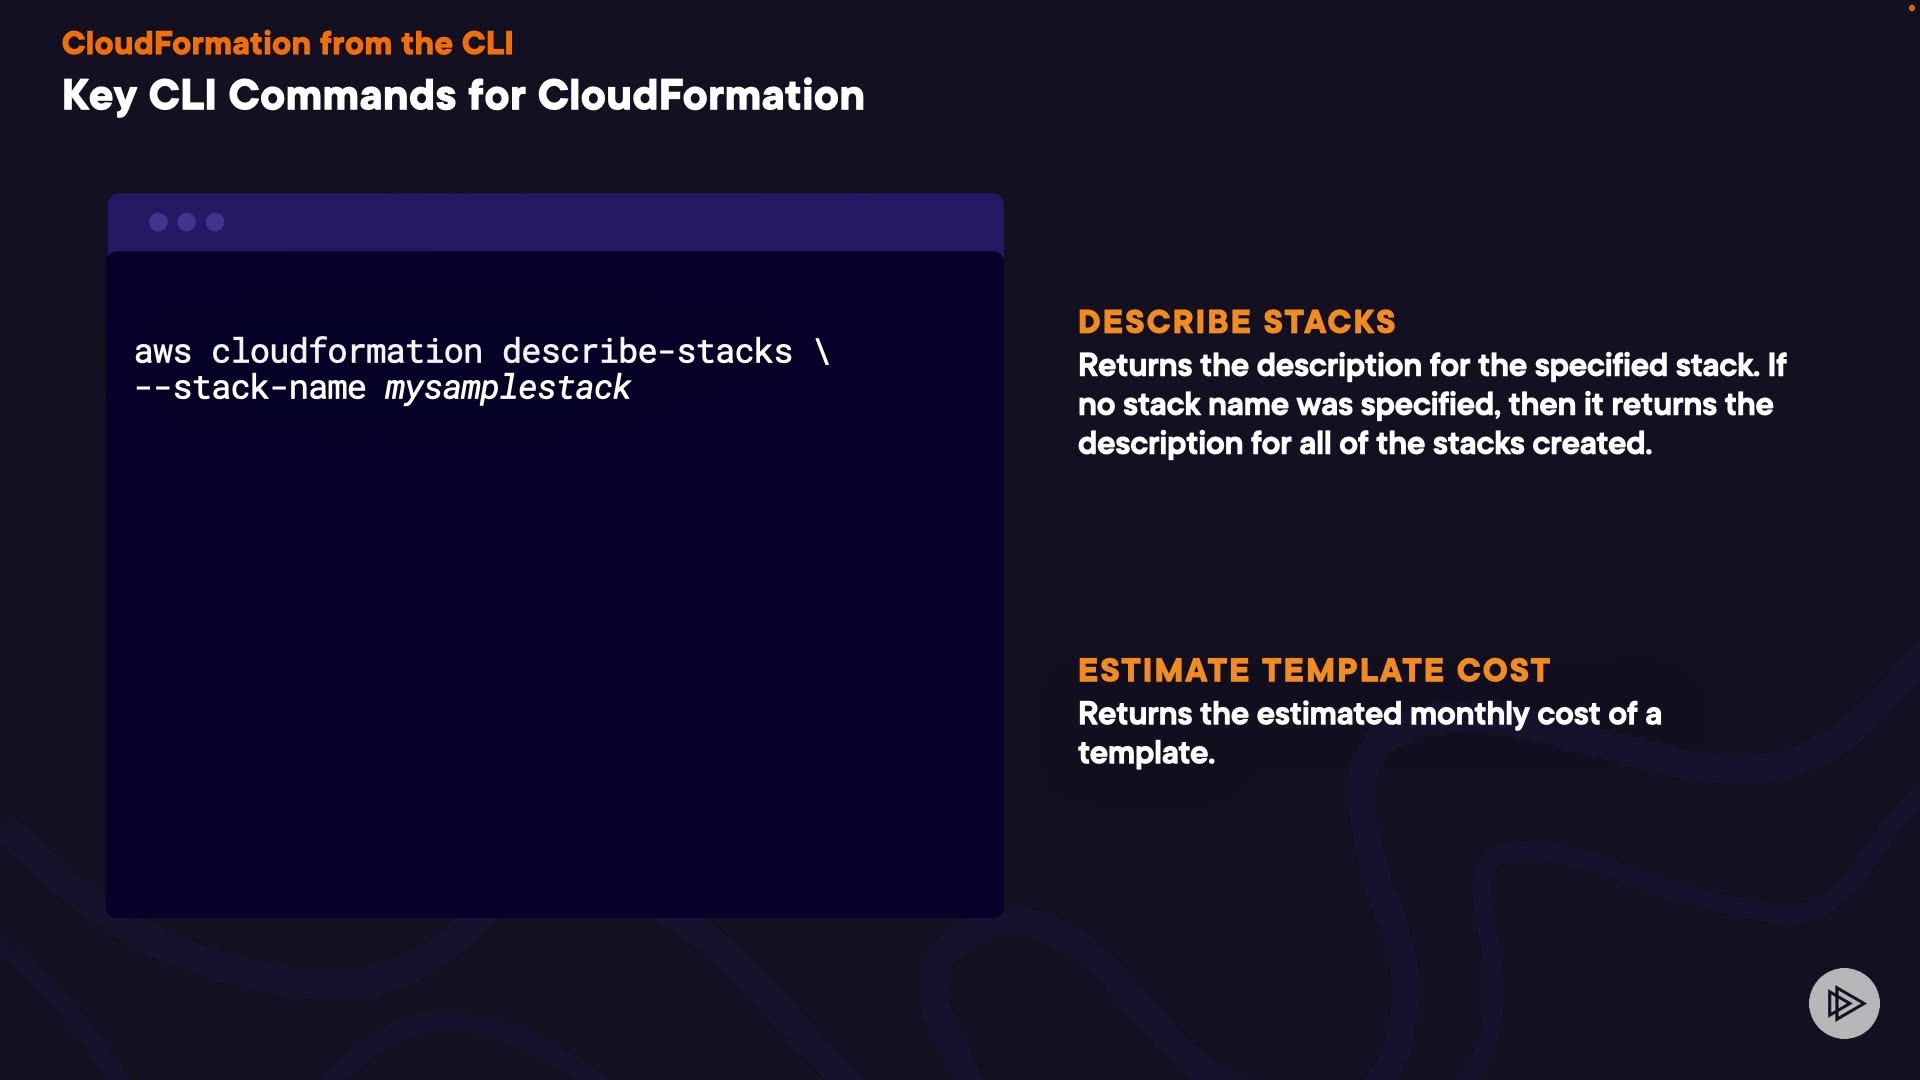This screenshot has width=1920, height=1080.
Task: Click the word 'aws' in the terminal
Action: [162, 352]
